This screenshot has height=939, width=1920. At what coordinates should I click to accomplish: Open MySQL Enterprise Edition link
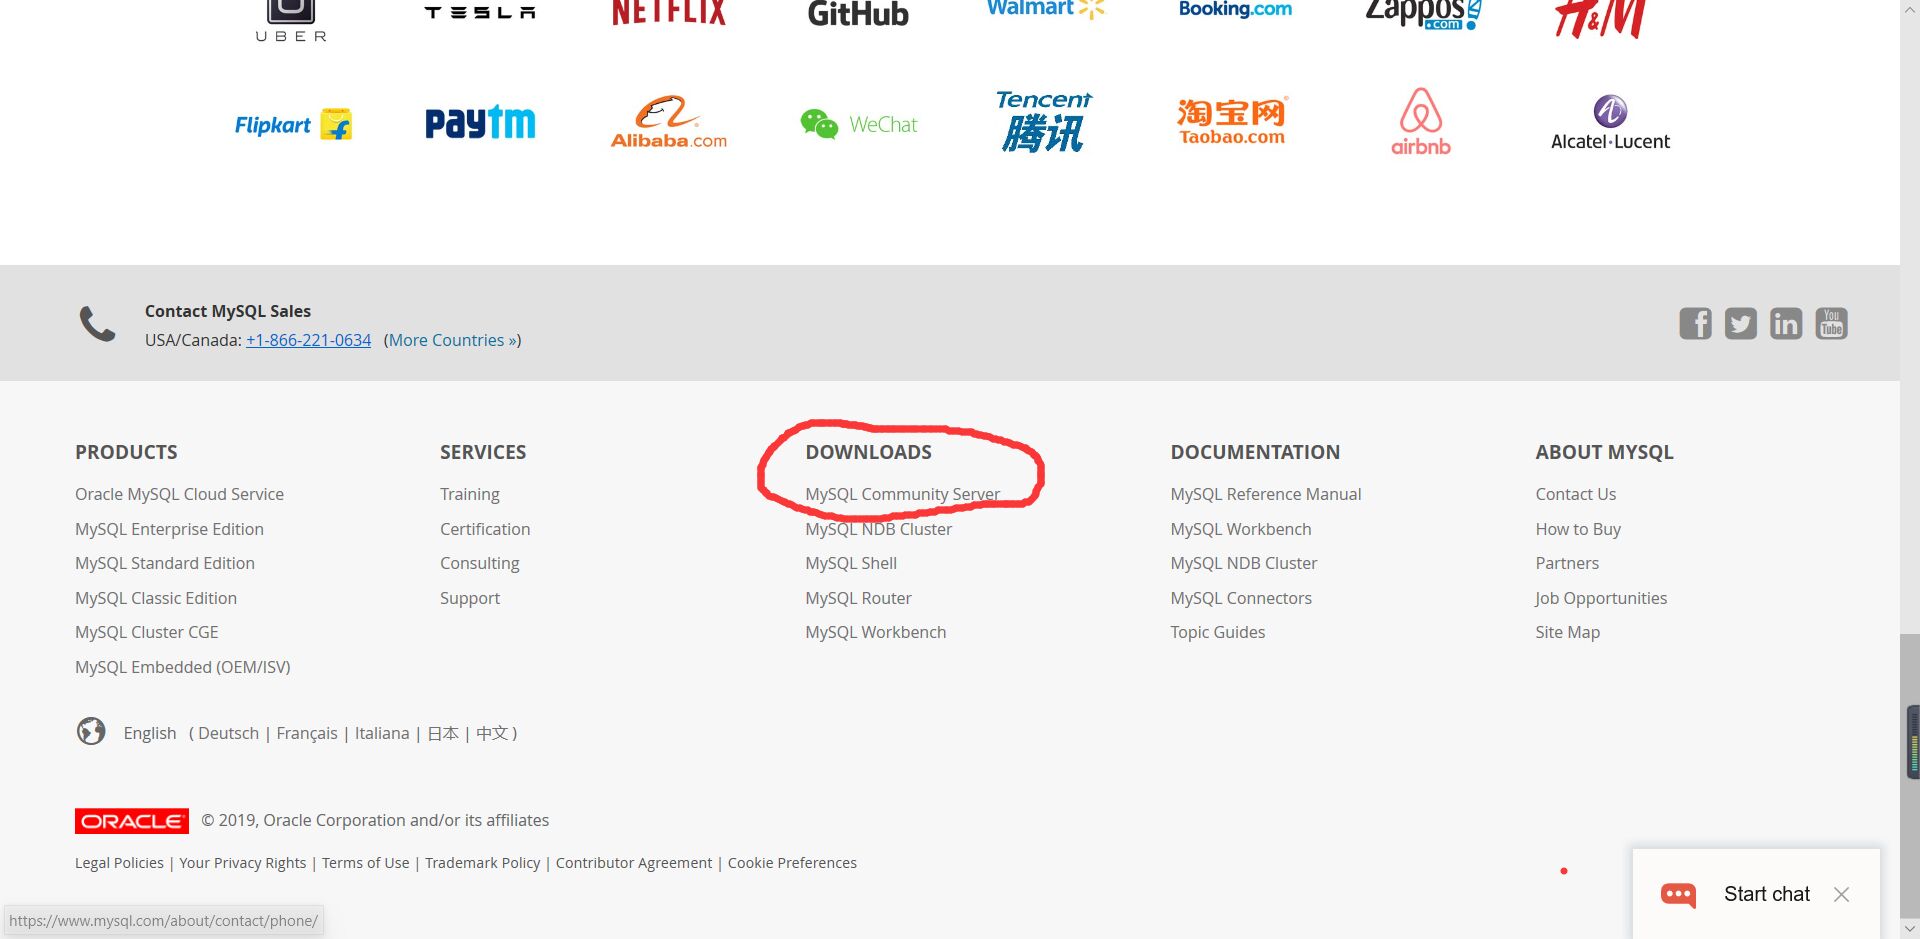(x=169, y=529)
